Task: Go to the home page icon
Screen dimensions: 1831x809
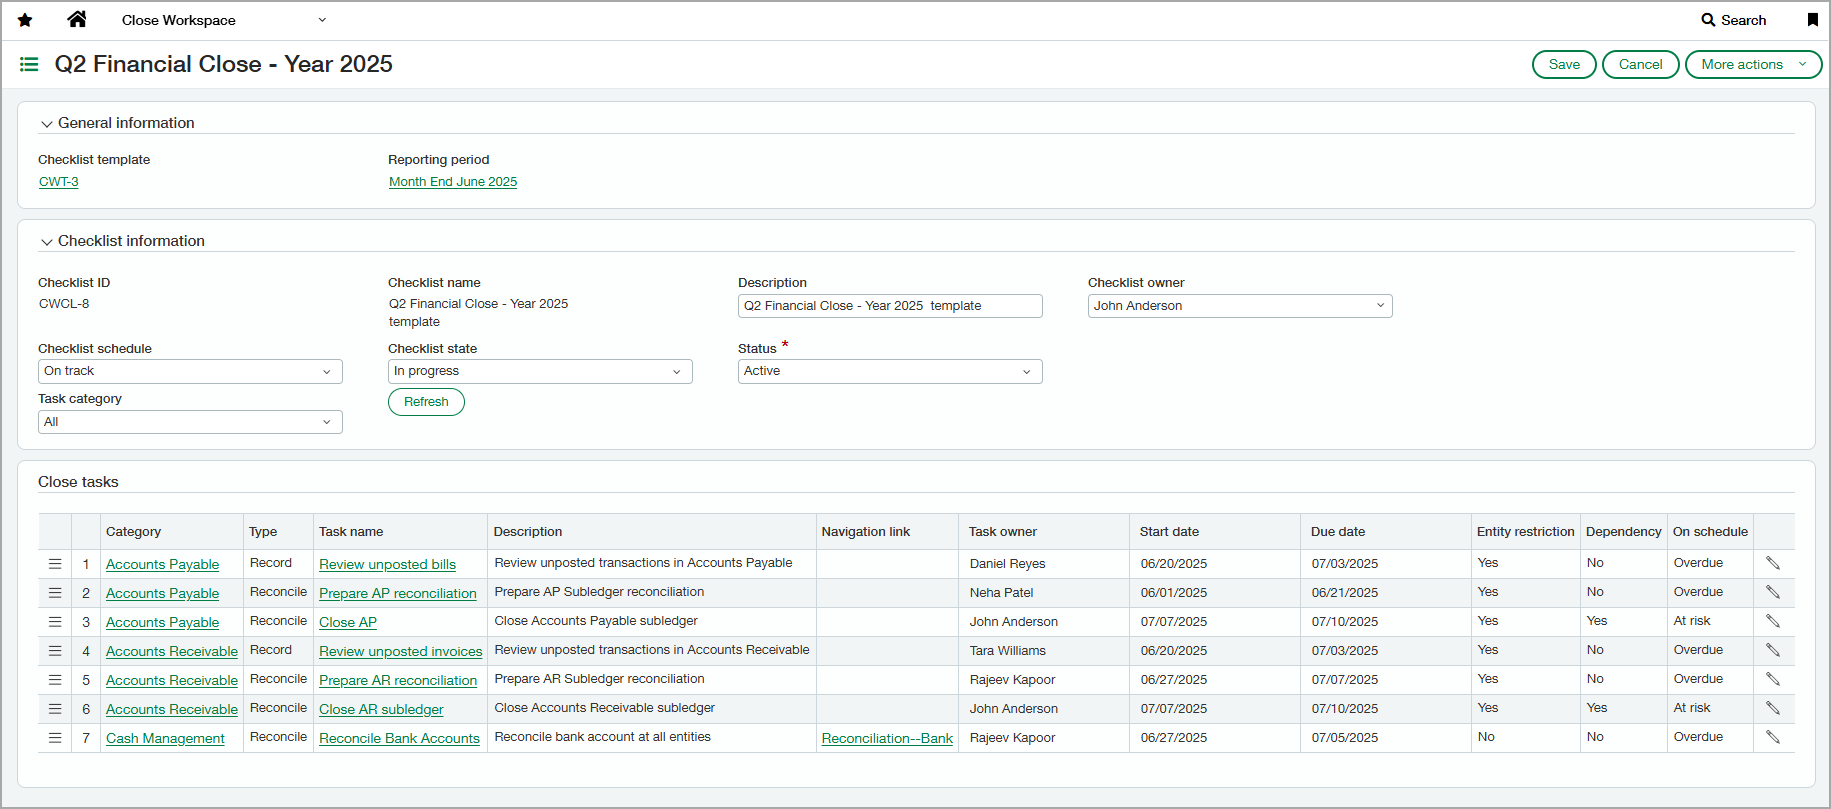Action: (77, 19)
